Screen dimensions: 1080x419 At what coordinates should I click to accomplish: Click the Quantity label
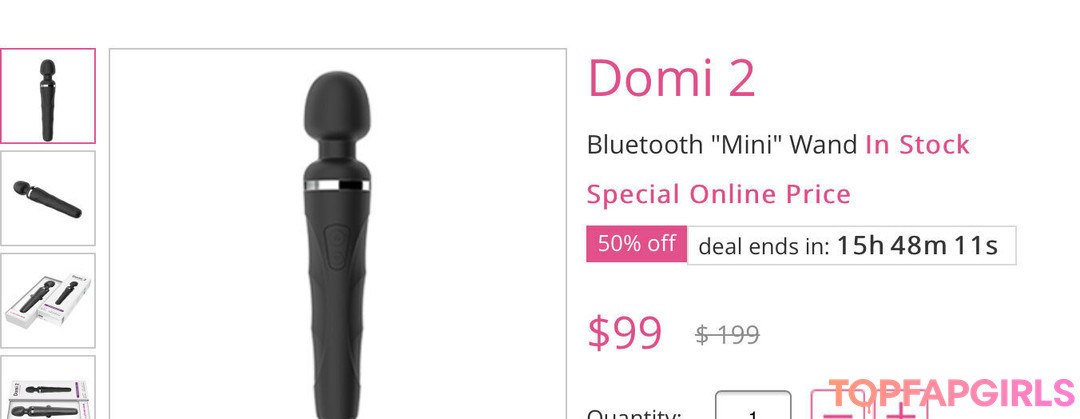click(x=634, y=413)
